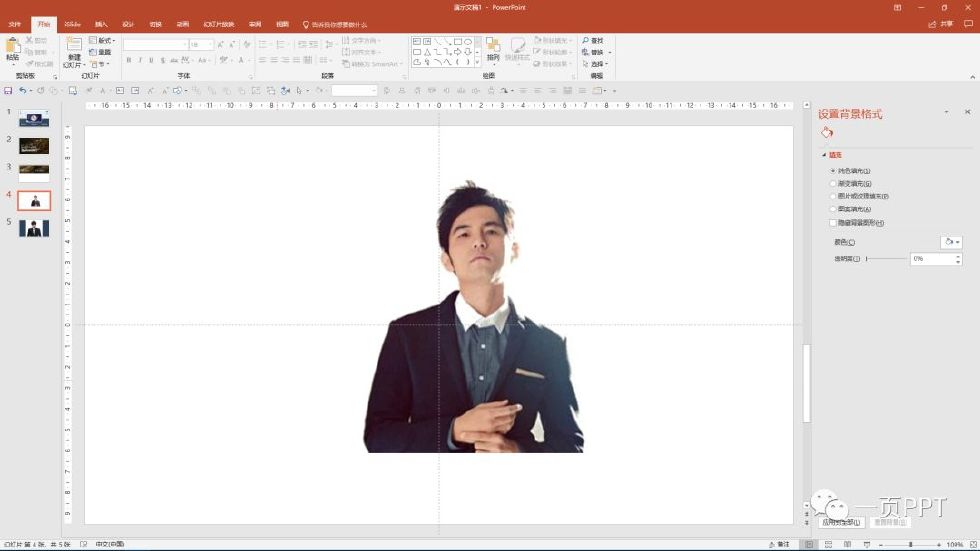
Task: Expand the shapes gallery more arrow
Action: (x=478, y=62)
